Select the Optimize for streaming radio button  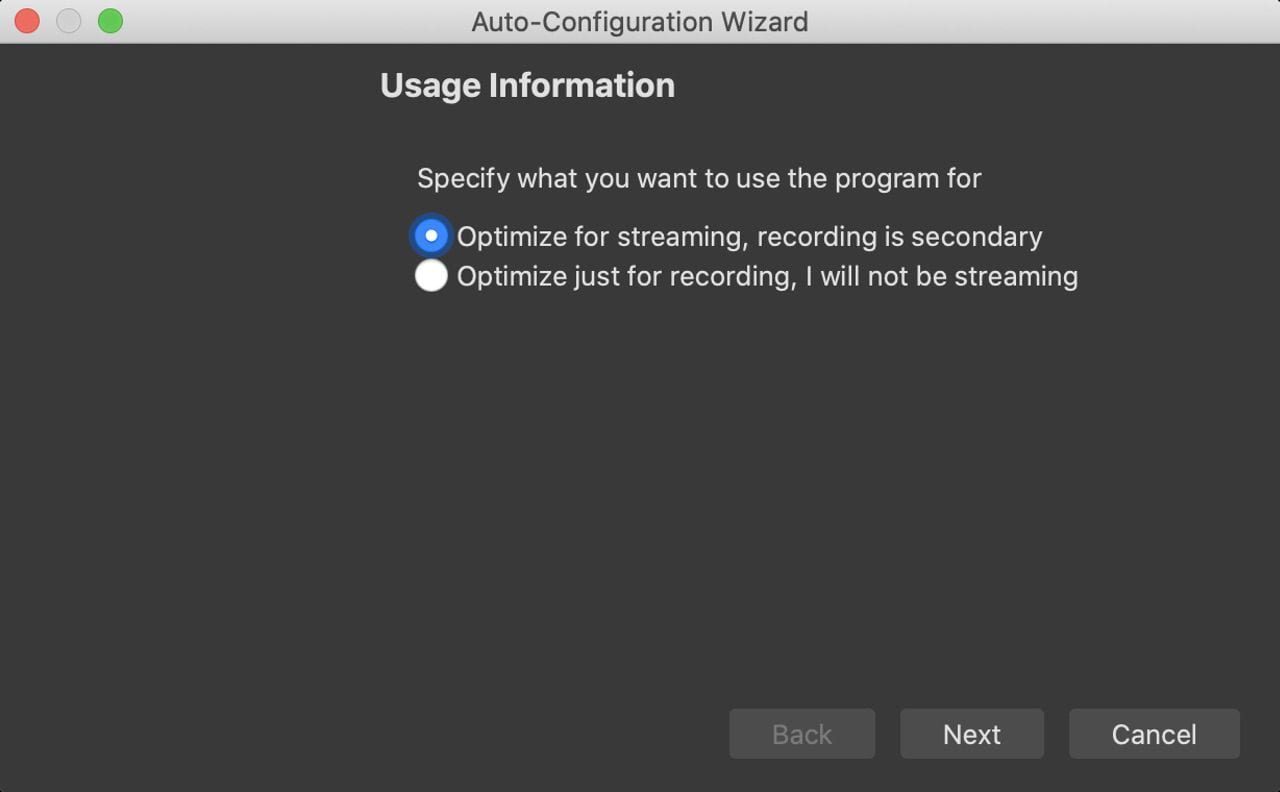point(431,236)
